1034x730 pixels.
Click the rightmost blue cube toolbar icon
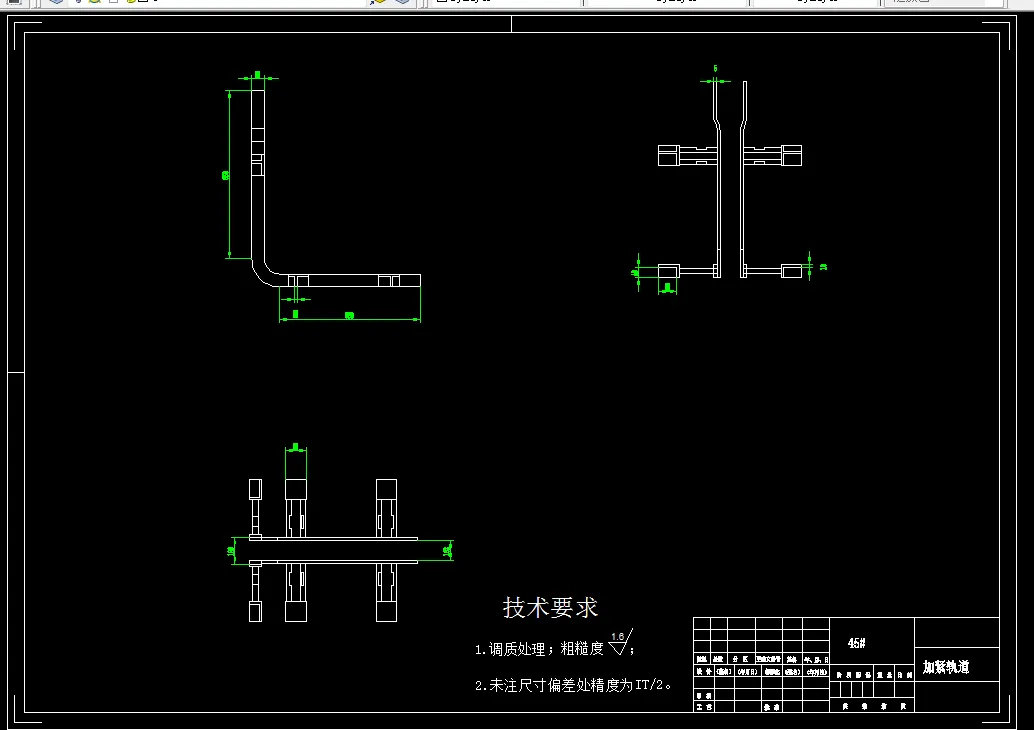(x=402, y=3)
